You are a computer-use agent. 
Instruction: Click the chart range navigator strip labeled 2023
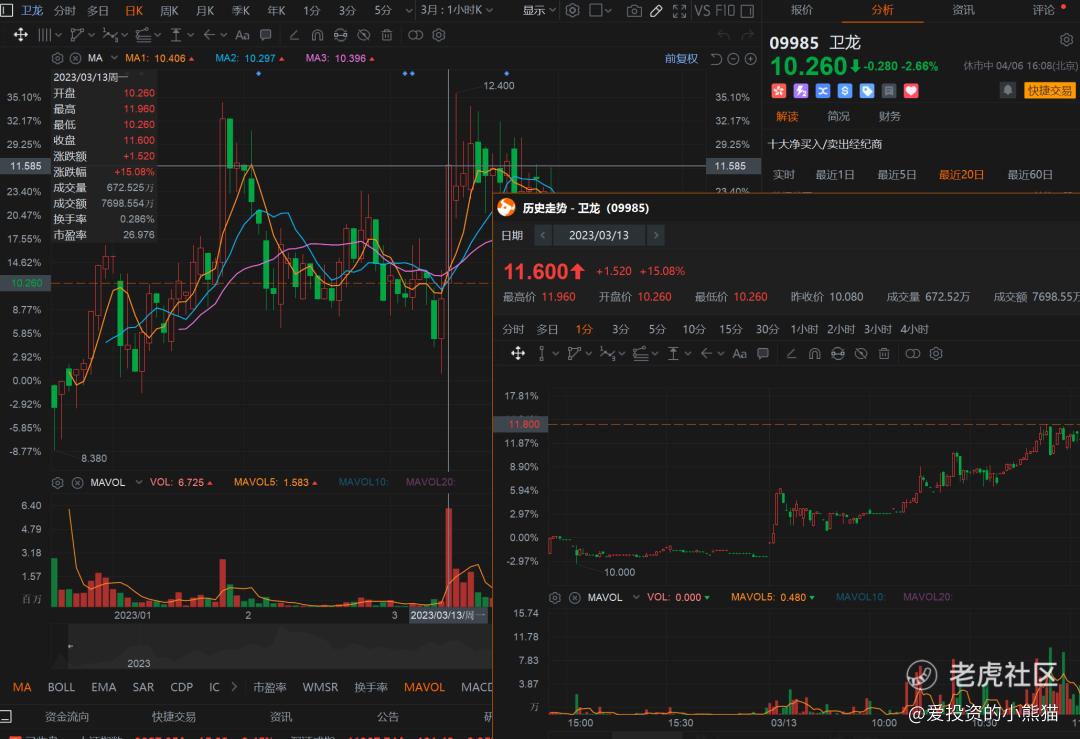(279, 646)
